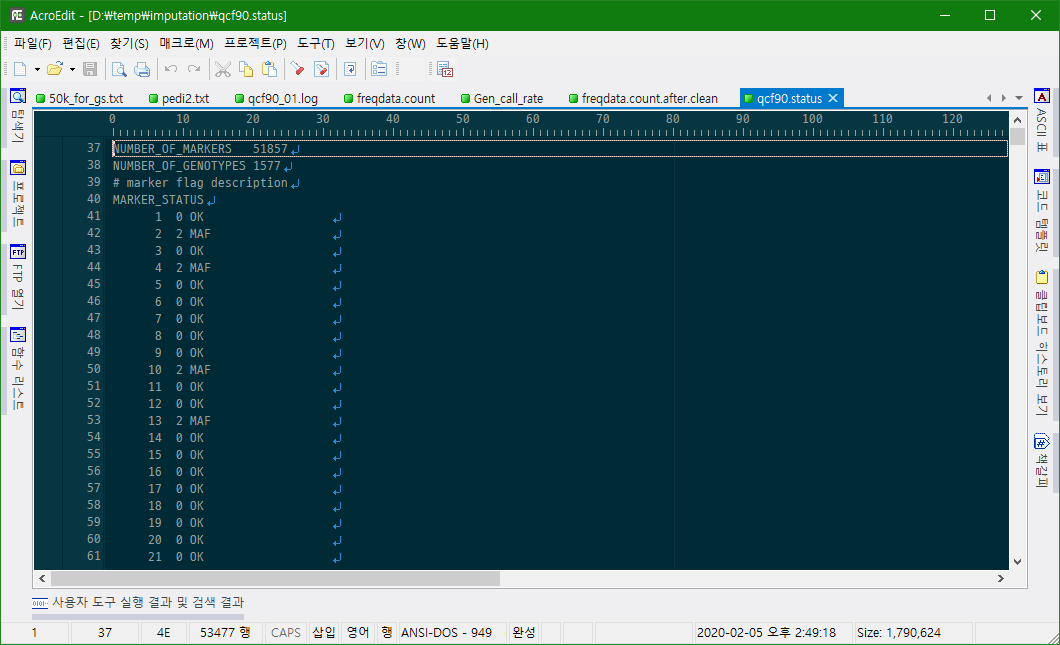Click the 완성 status bar entry
1060x645 pixels.
tap(524, 633)
